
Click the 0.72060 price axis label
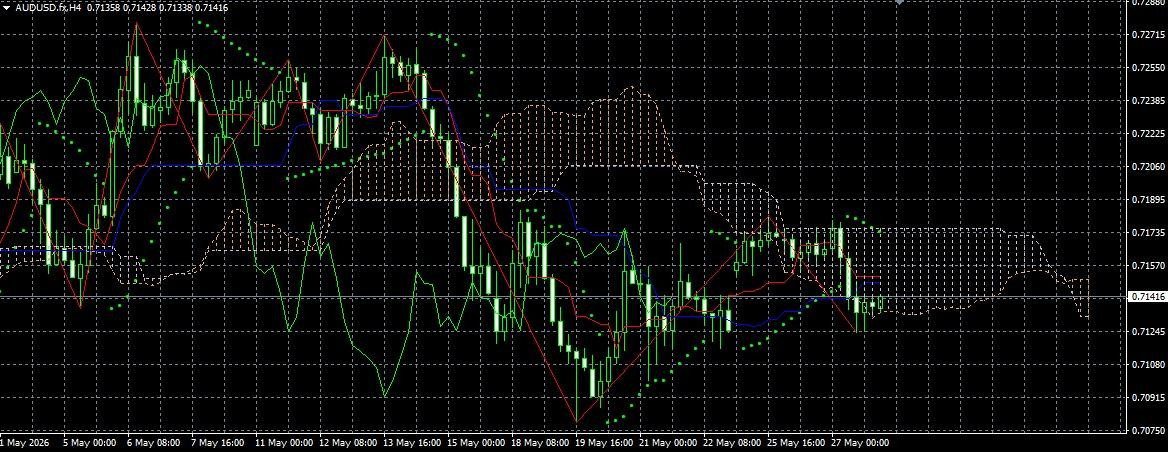pos(1148,167)
